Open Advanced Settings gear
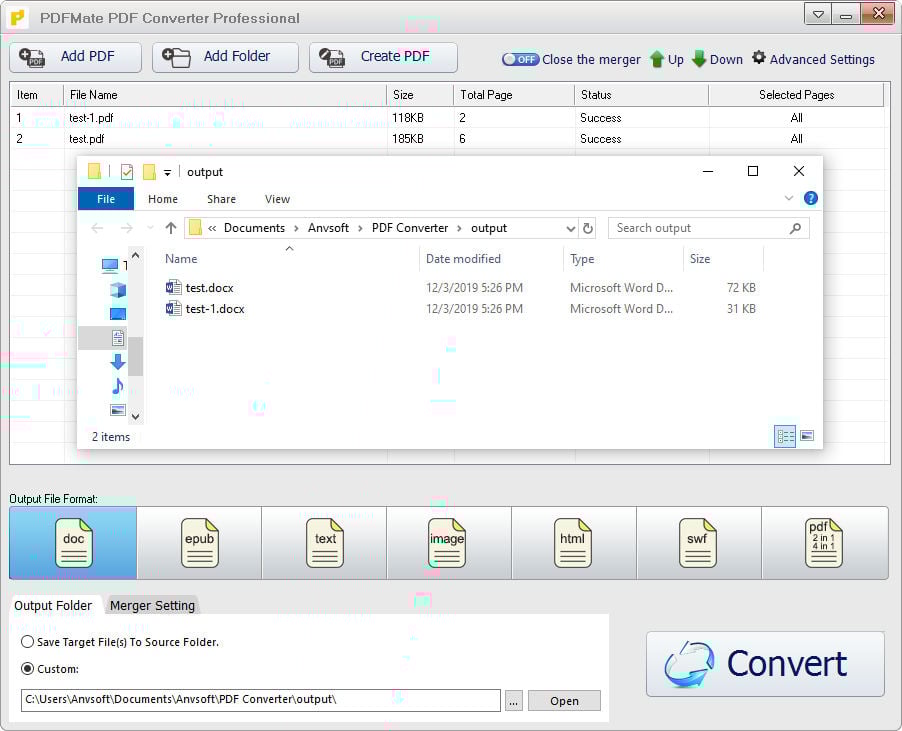902x731 pixels. pyautogui.click(x=813, y=59)
